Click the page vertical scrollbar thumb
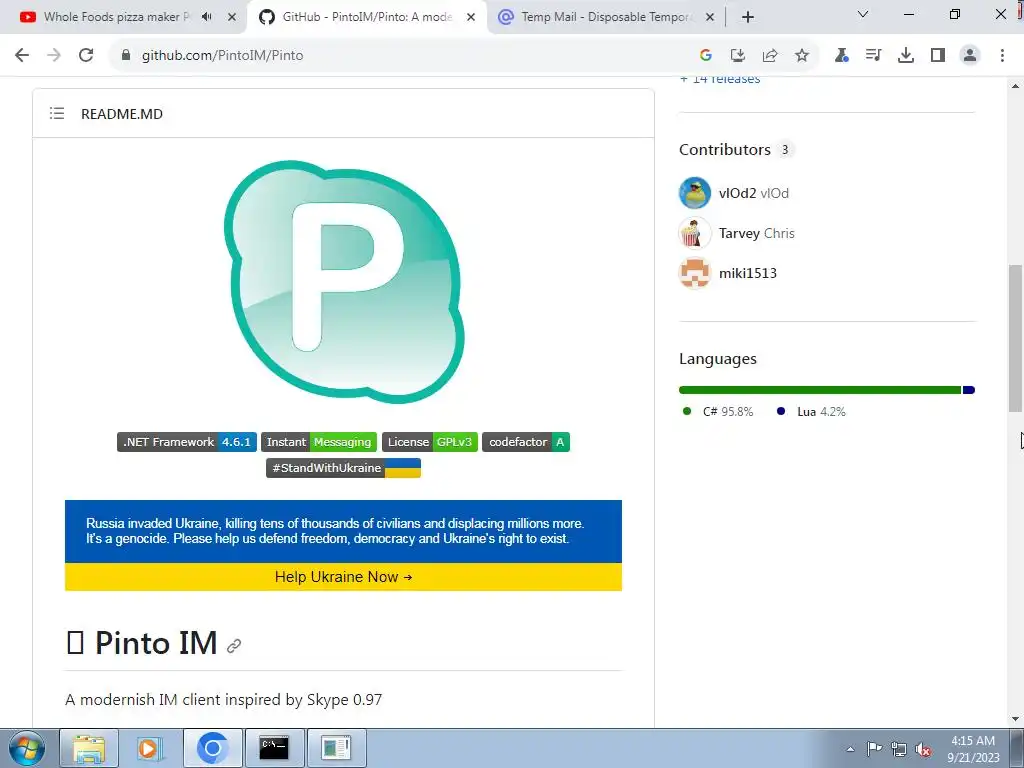This screenshot has height=768, width=1024. [1015, 338]
